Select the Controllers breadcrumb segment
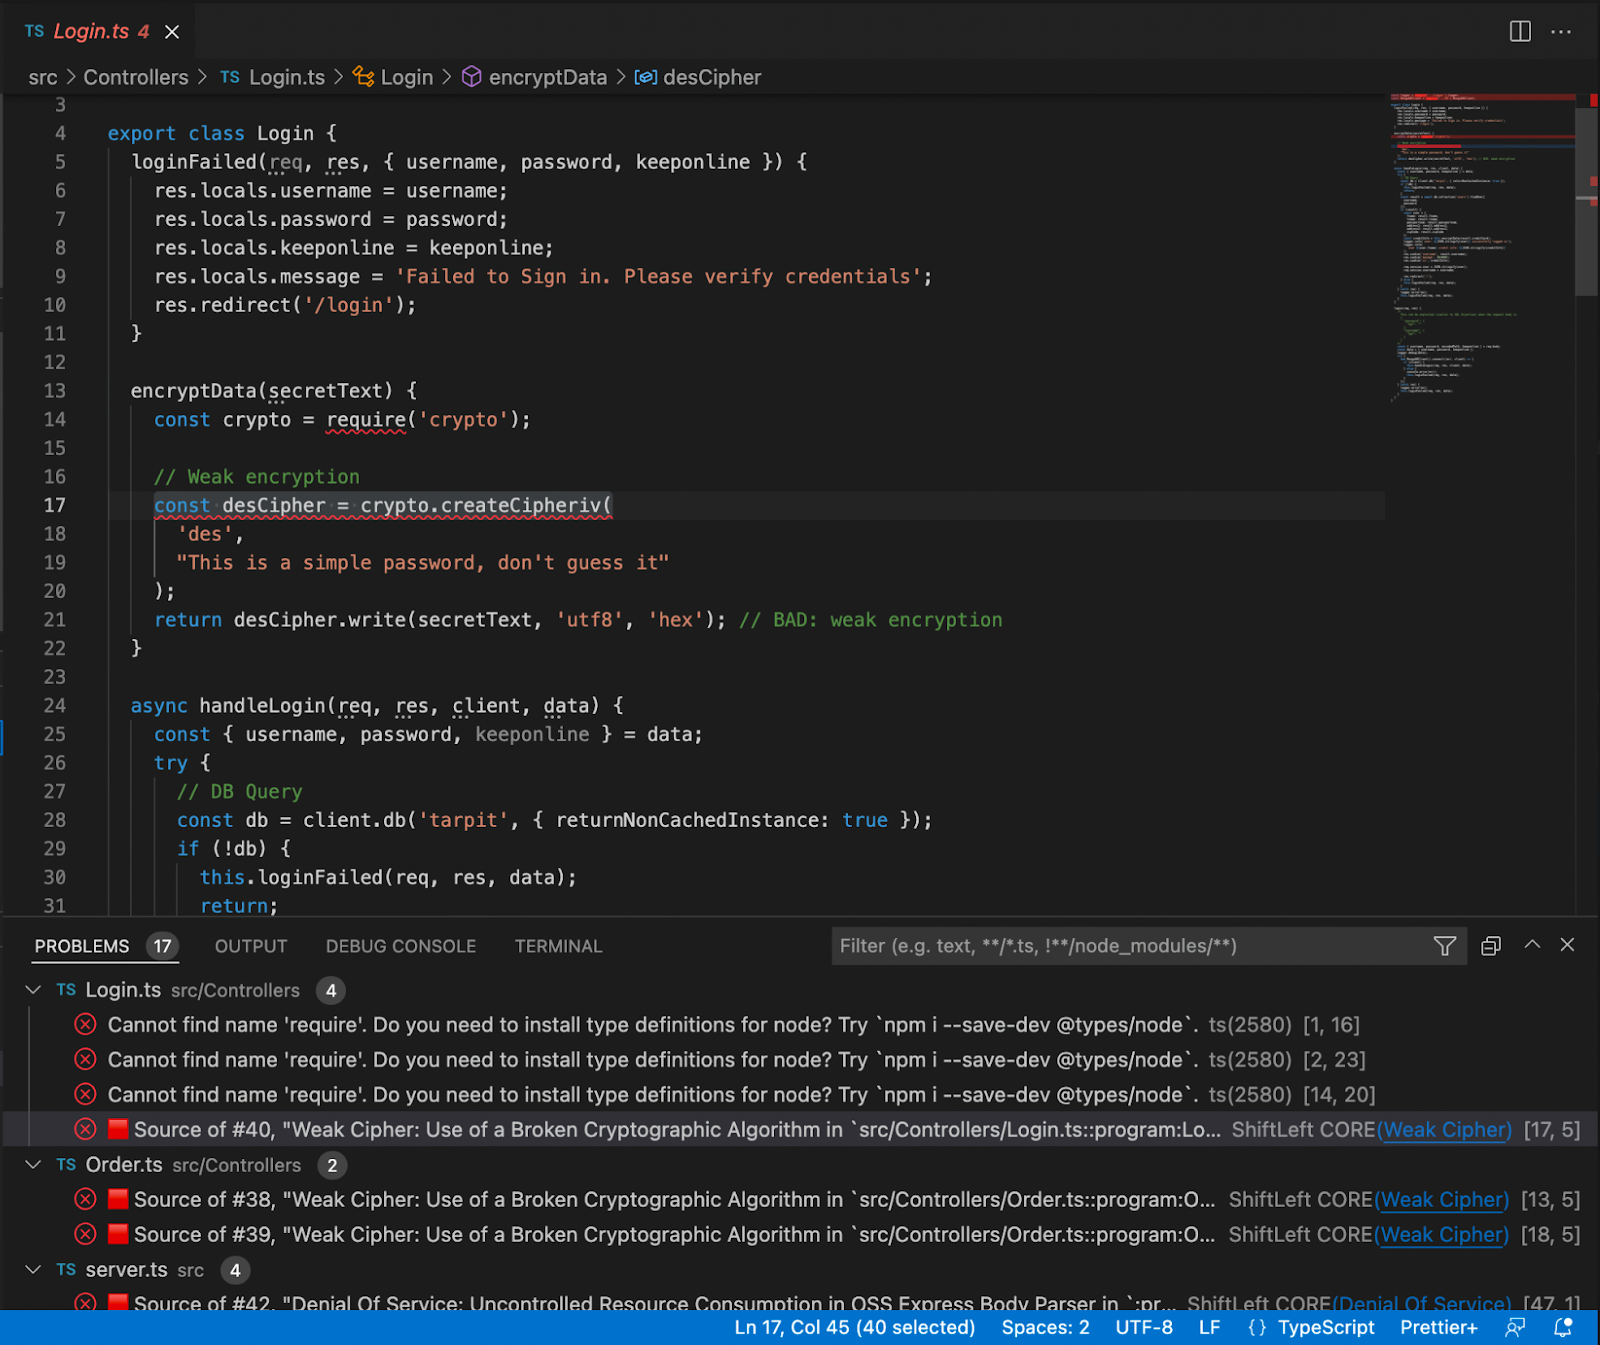This screenshot has height=1345, width=1600. pos(136,77)
